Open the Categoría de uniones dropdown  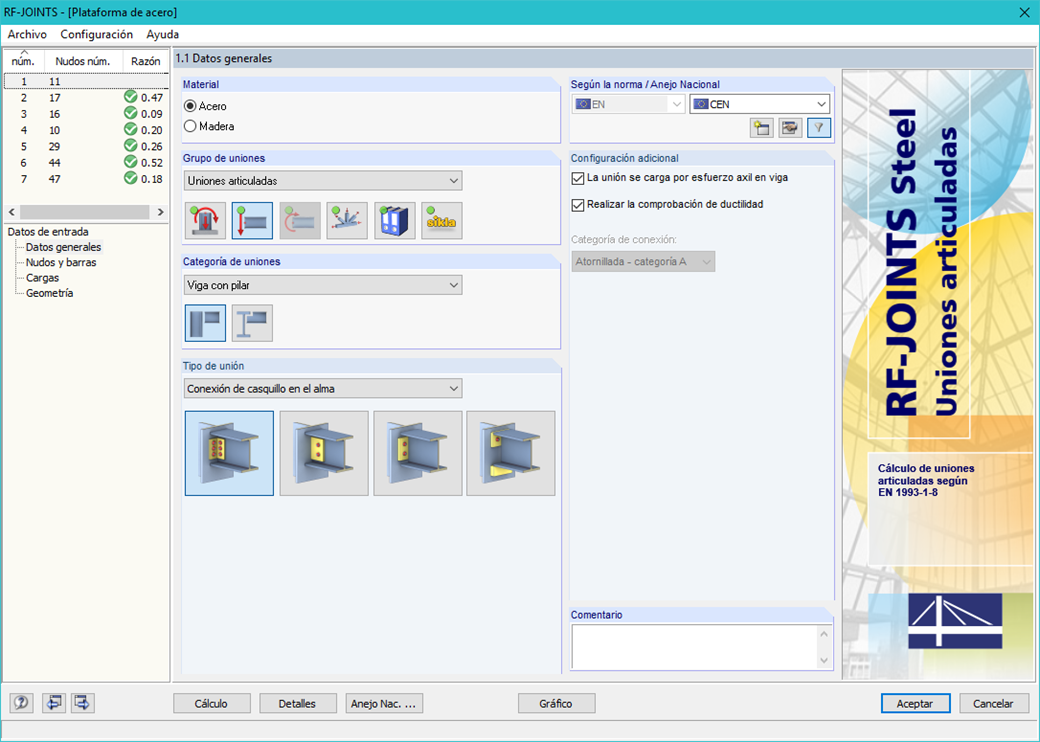(x=451, y=284)
